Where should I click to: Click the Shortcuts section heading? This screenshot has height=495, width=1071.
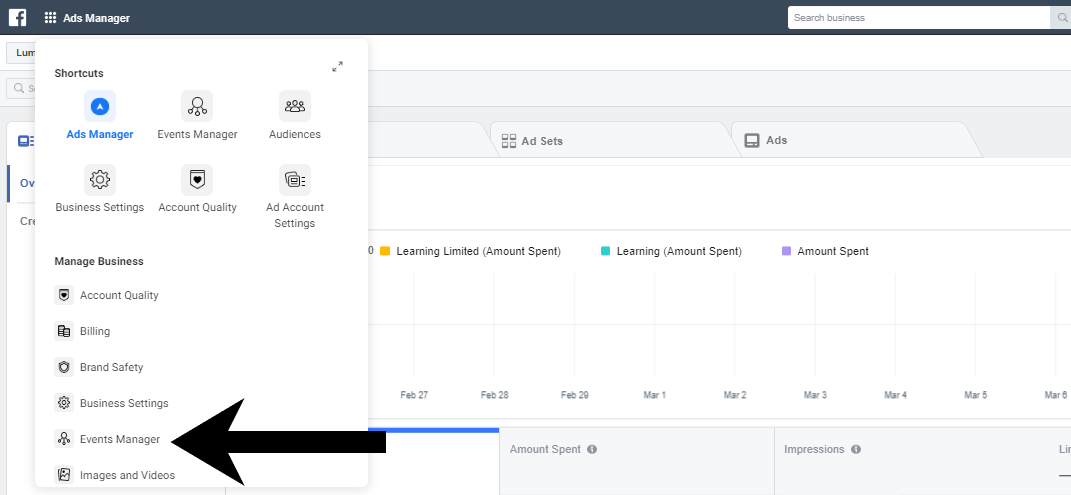(x=79, y=73)
